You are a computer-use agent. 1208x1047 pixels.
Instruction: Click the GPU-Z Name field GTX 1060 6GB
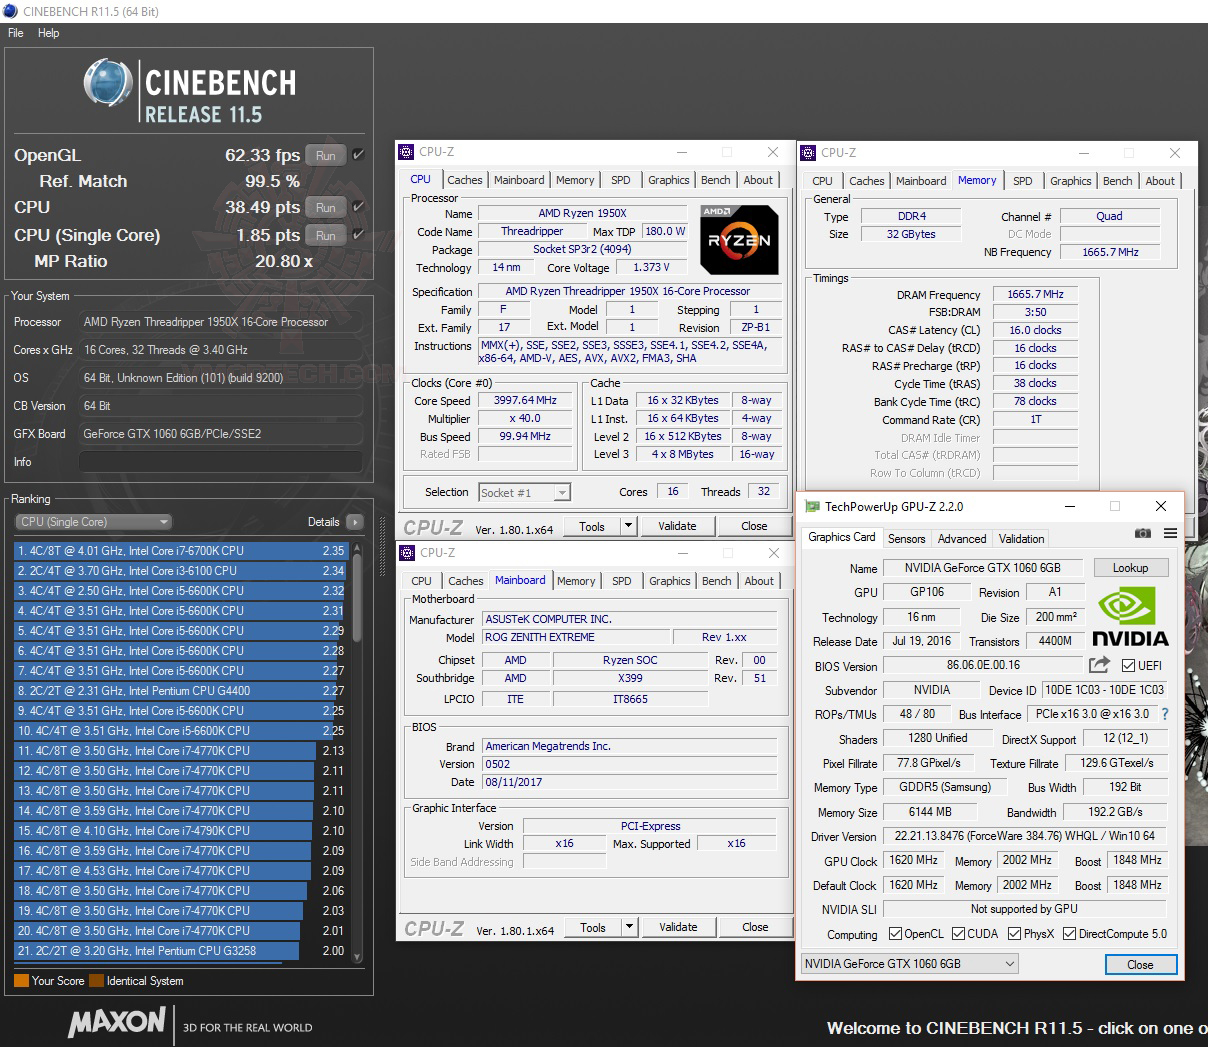tap(983, 568)
